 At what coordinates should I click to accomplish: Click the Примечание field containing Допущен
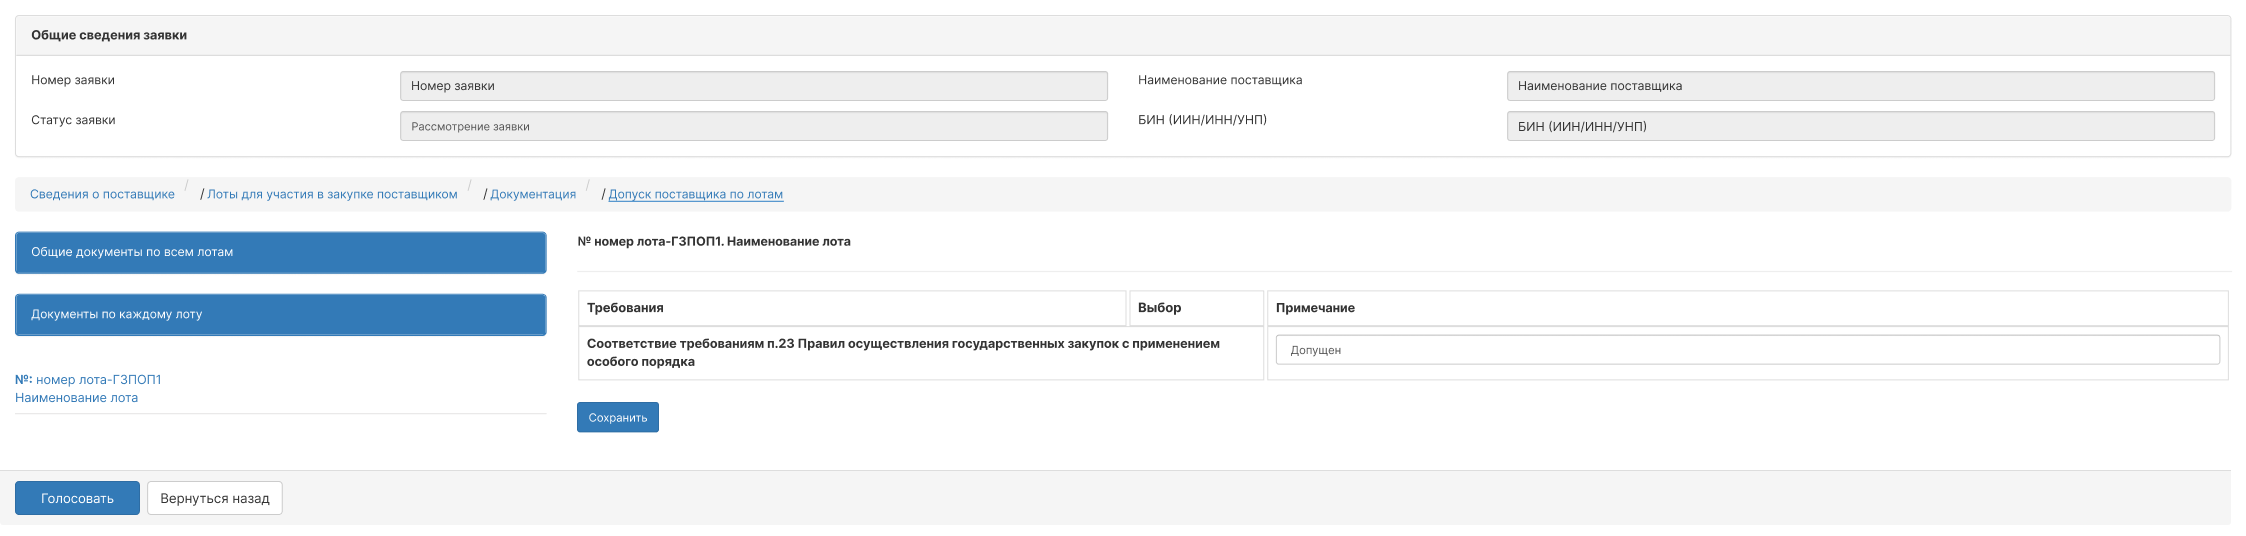pos(1747,350)
